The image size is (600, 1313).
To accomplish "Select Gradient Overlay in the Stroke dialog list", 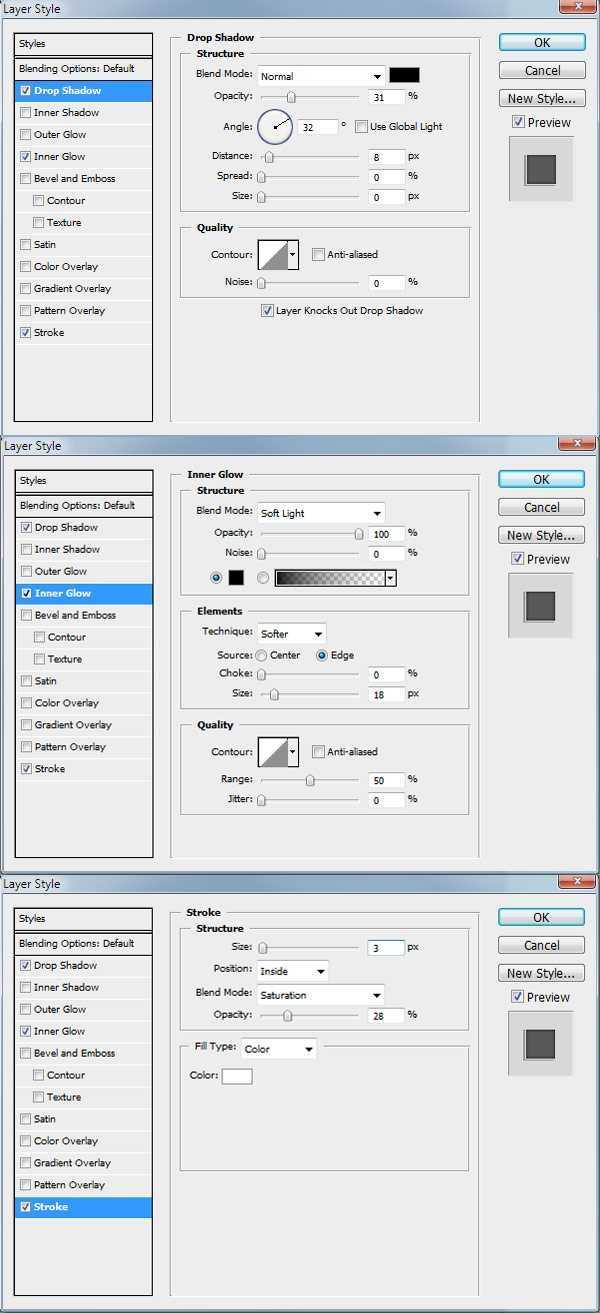I will click(x=72, y=1163).
